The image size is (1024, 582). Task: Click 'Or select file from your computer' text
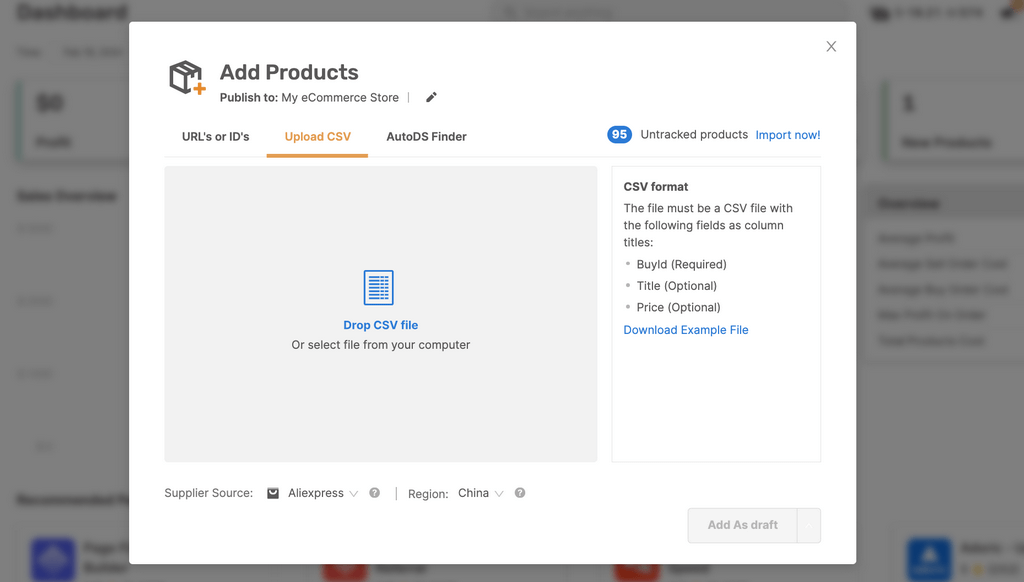[x=381, y=345]
